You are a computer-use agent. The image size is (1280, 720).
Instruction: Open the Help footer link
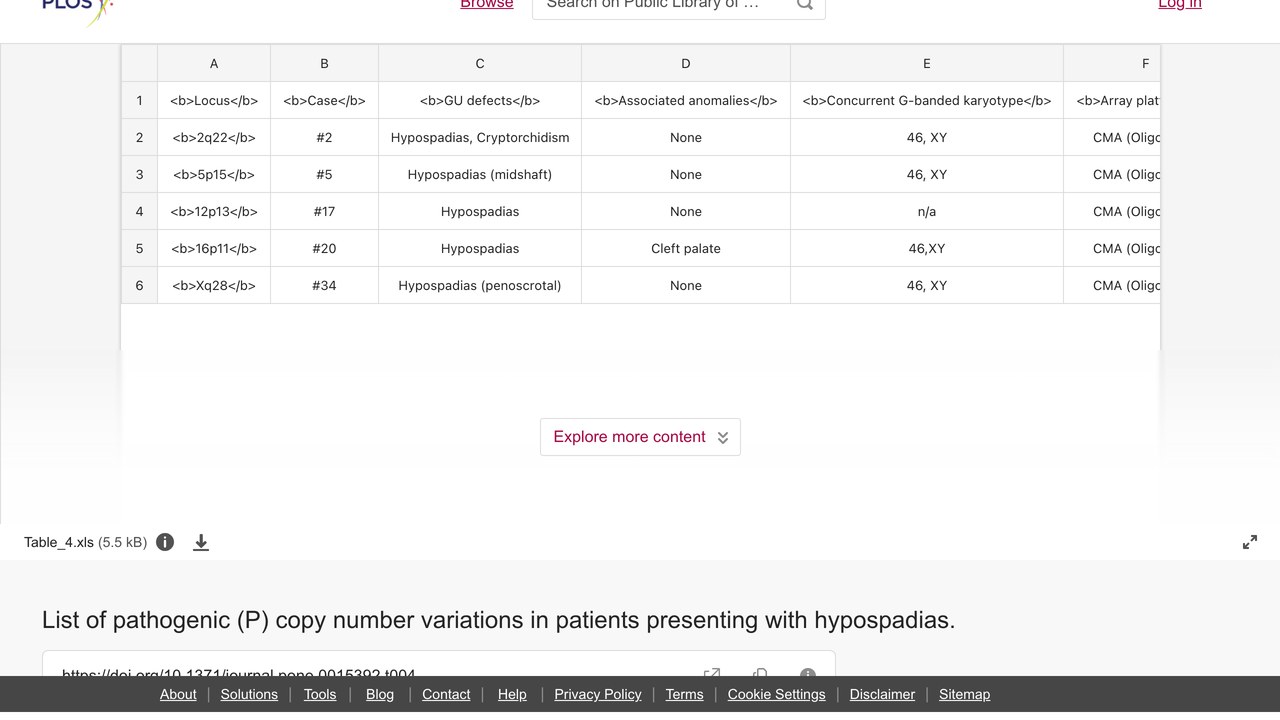pos(512,694)
